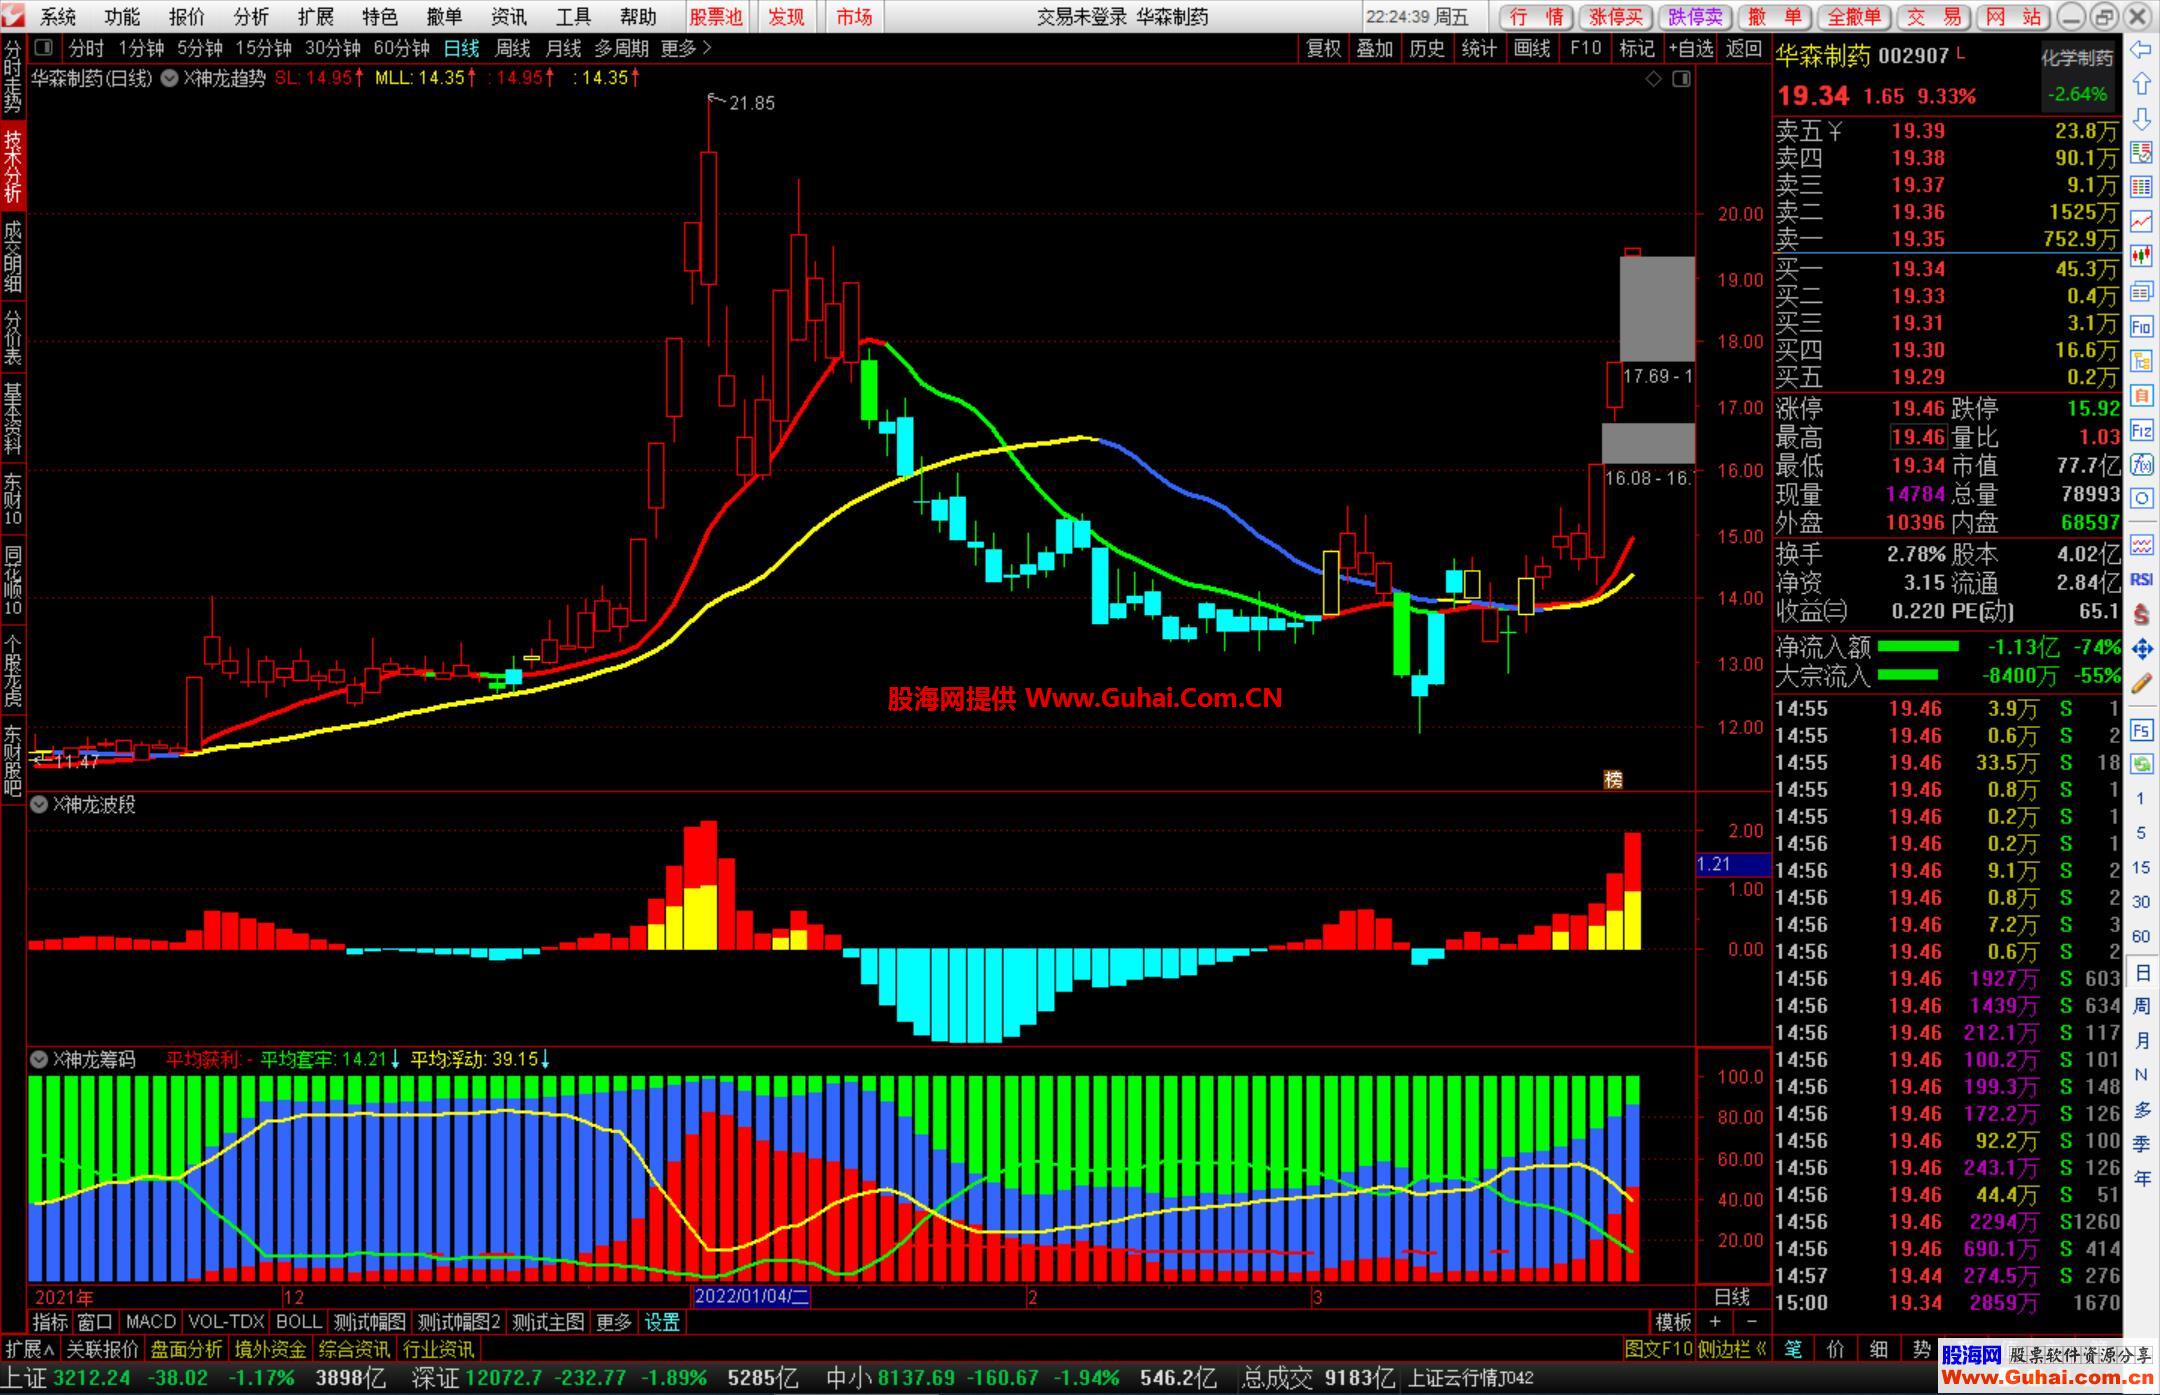Select the 笔 tick tab at bottom right

pyautogui.click(x=1792, y=1349)
